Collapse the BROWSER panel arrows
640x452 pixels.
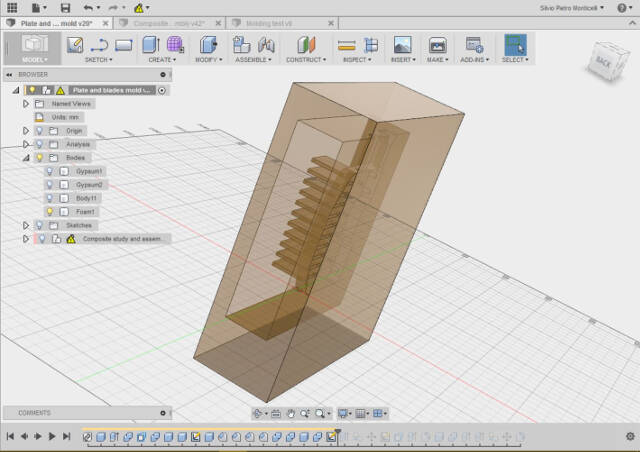[x=9, y=75]
